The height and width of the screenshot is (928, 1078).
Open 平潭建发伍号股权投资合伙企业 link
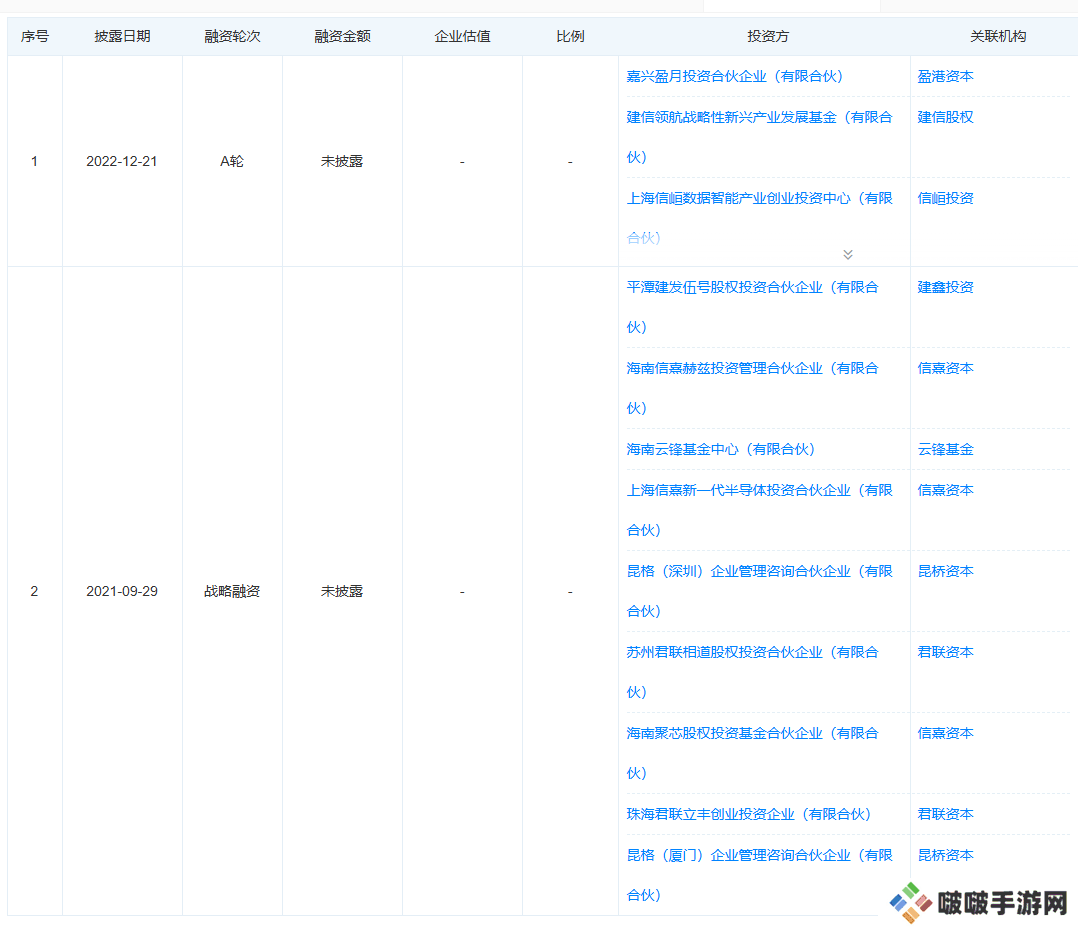tap(752, 307)
